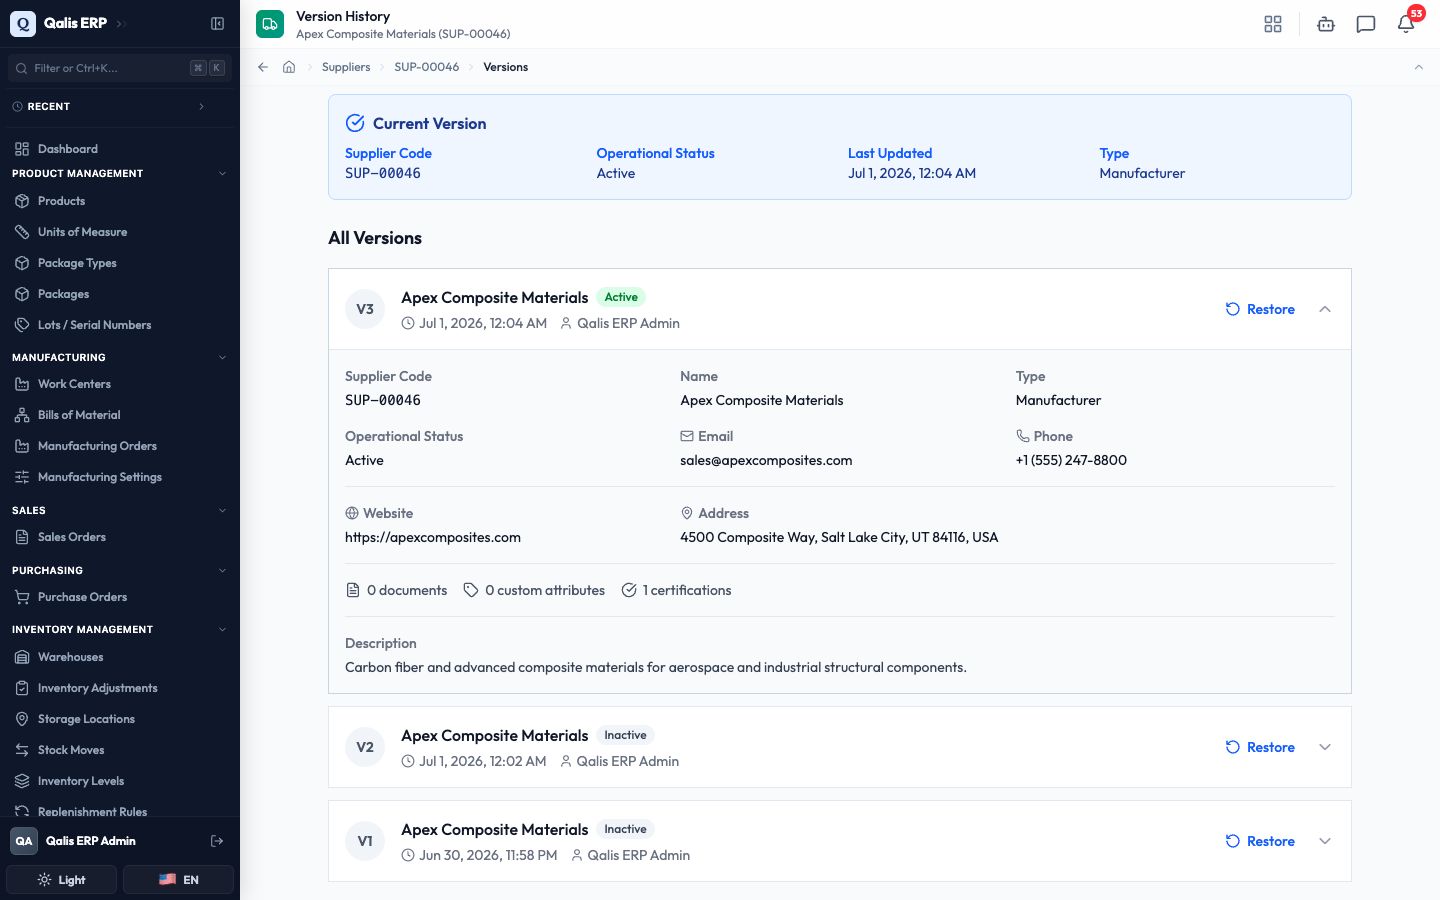Viewport: 1440px width, 900px height.
Task: Click the green supplier truck icon
Action: [x=270, y=24]
